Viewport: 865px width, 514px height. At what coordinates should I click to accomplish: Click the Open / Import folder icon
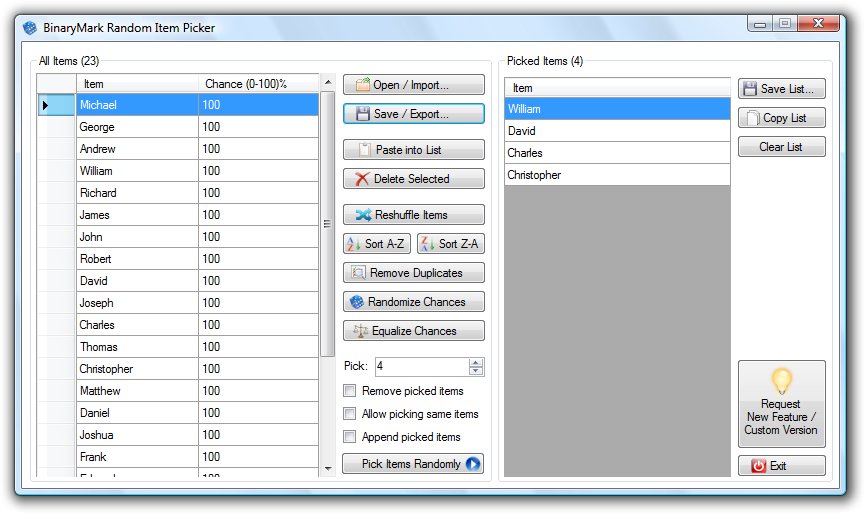(362, 85)
